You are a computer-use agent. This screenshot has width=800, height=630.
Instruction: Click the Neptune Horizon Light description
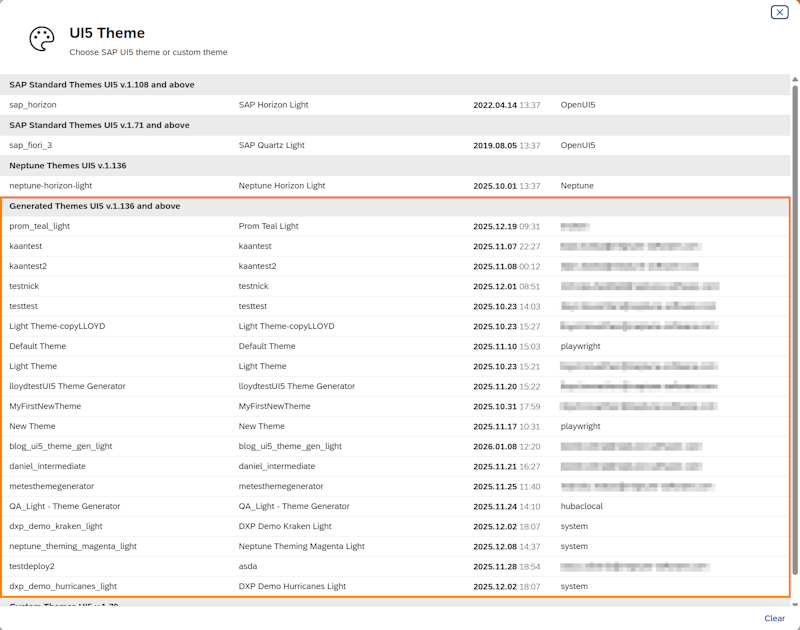(282, 186)
